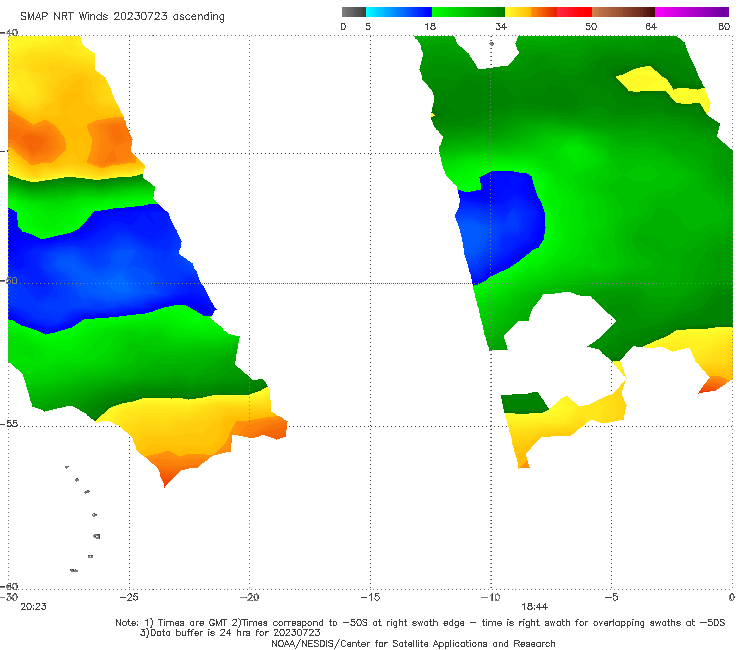Click the longitude label '-10'

point(490,597)
